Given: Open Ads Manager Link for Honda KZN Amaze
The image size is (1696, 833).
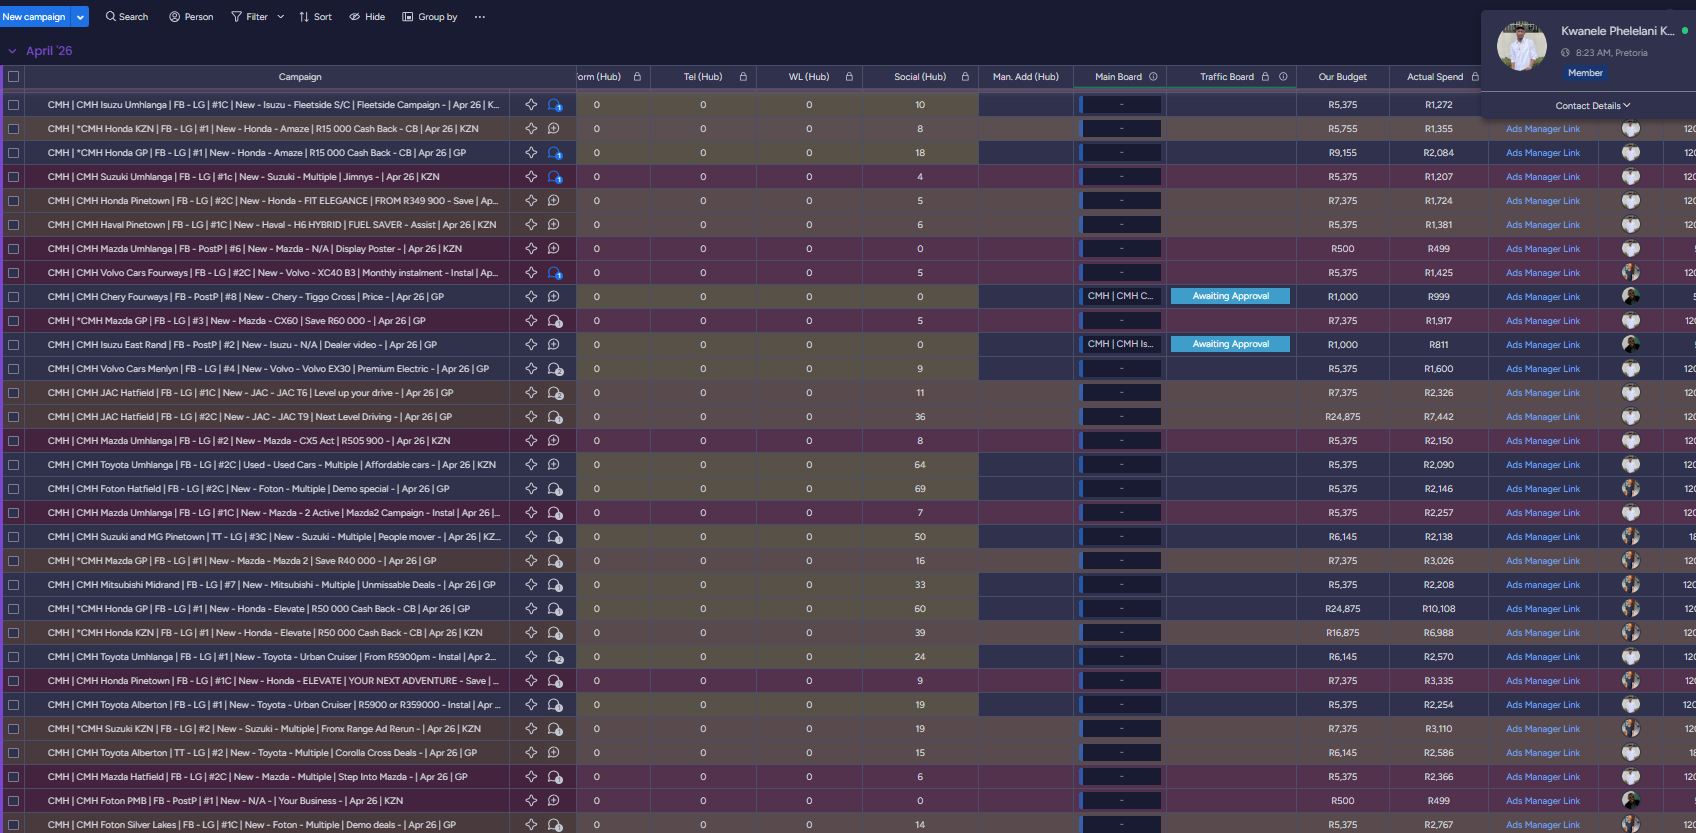Looking at the screenshot, I should point(1543,129).
